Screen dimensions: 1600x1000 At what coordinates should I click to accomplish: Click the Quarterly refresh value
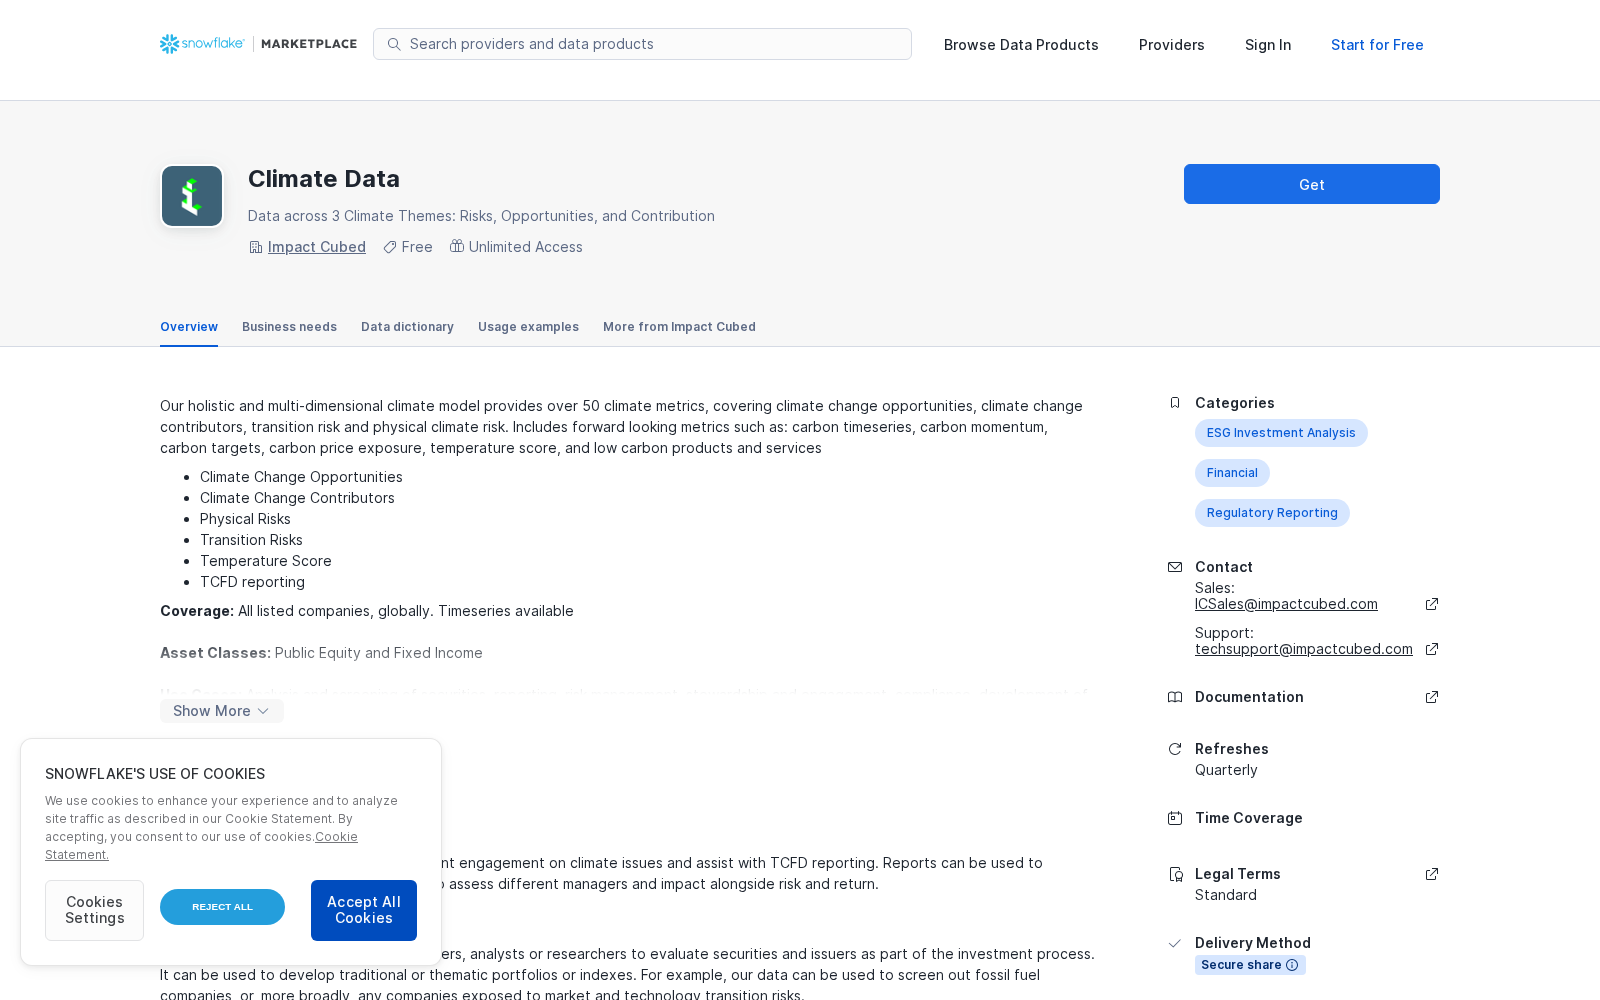coord(1226,770)
